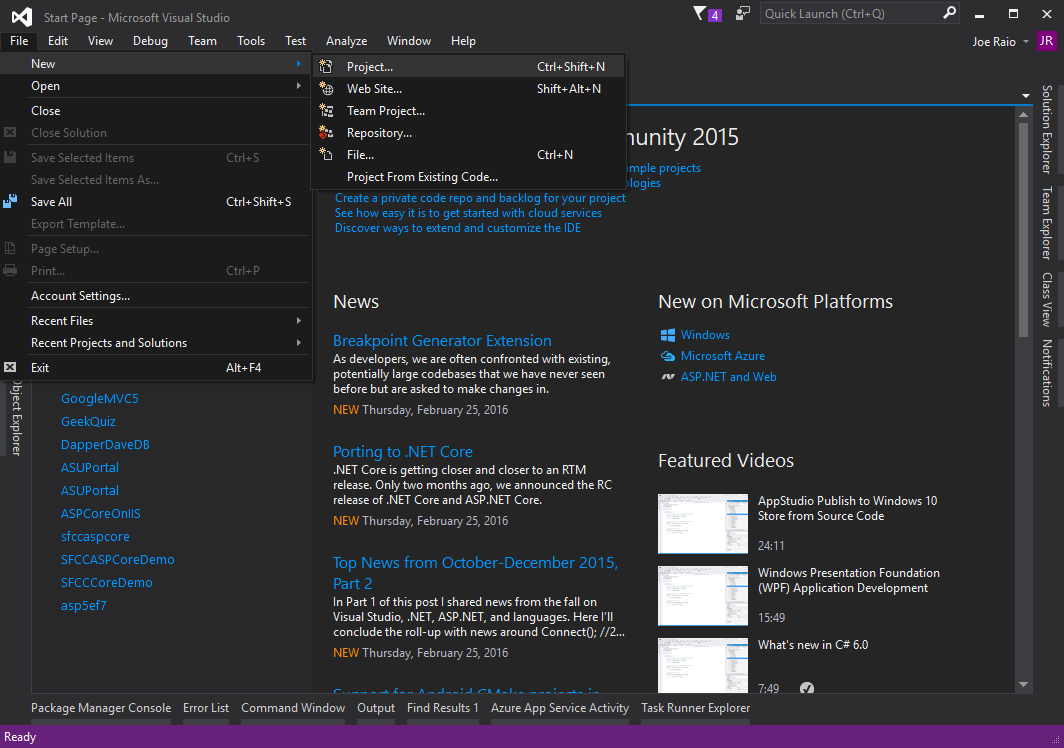This screenshot has height=748, width=1064.
Task: Show the Task Runner Explorer tab
Action: 696,708
